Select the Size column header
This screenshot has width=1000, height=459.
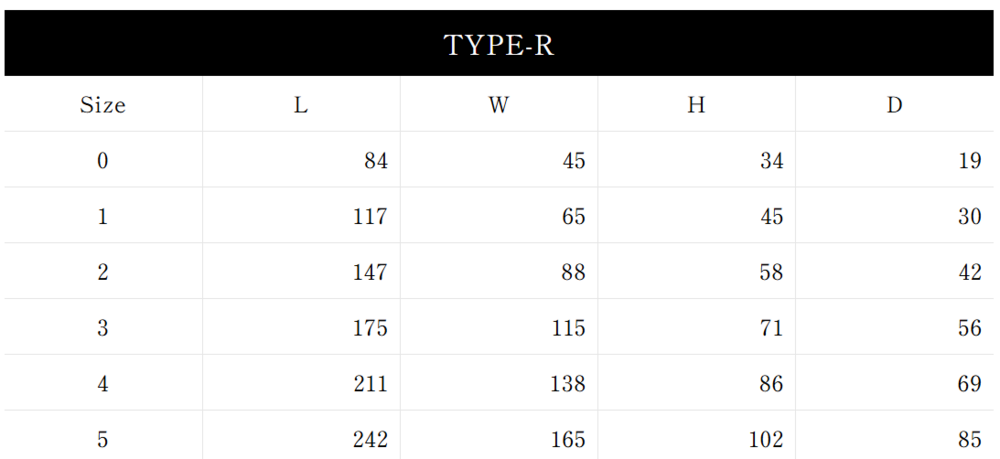click(103, 105)
